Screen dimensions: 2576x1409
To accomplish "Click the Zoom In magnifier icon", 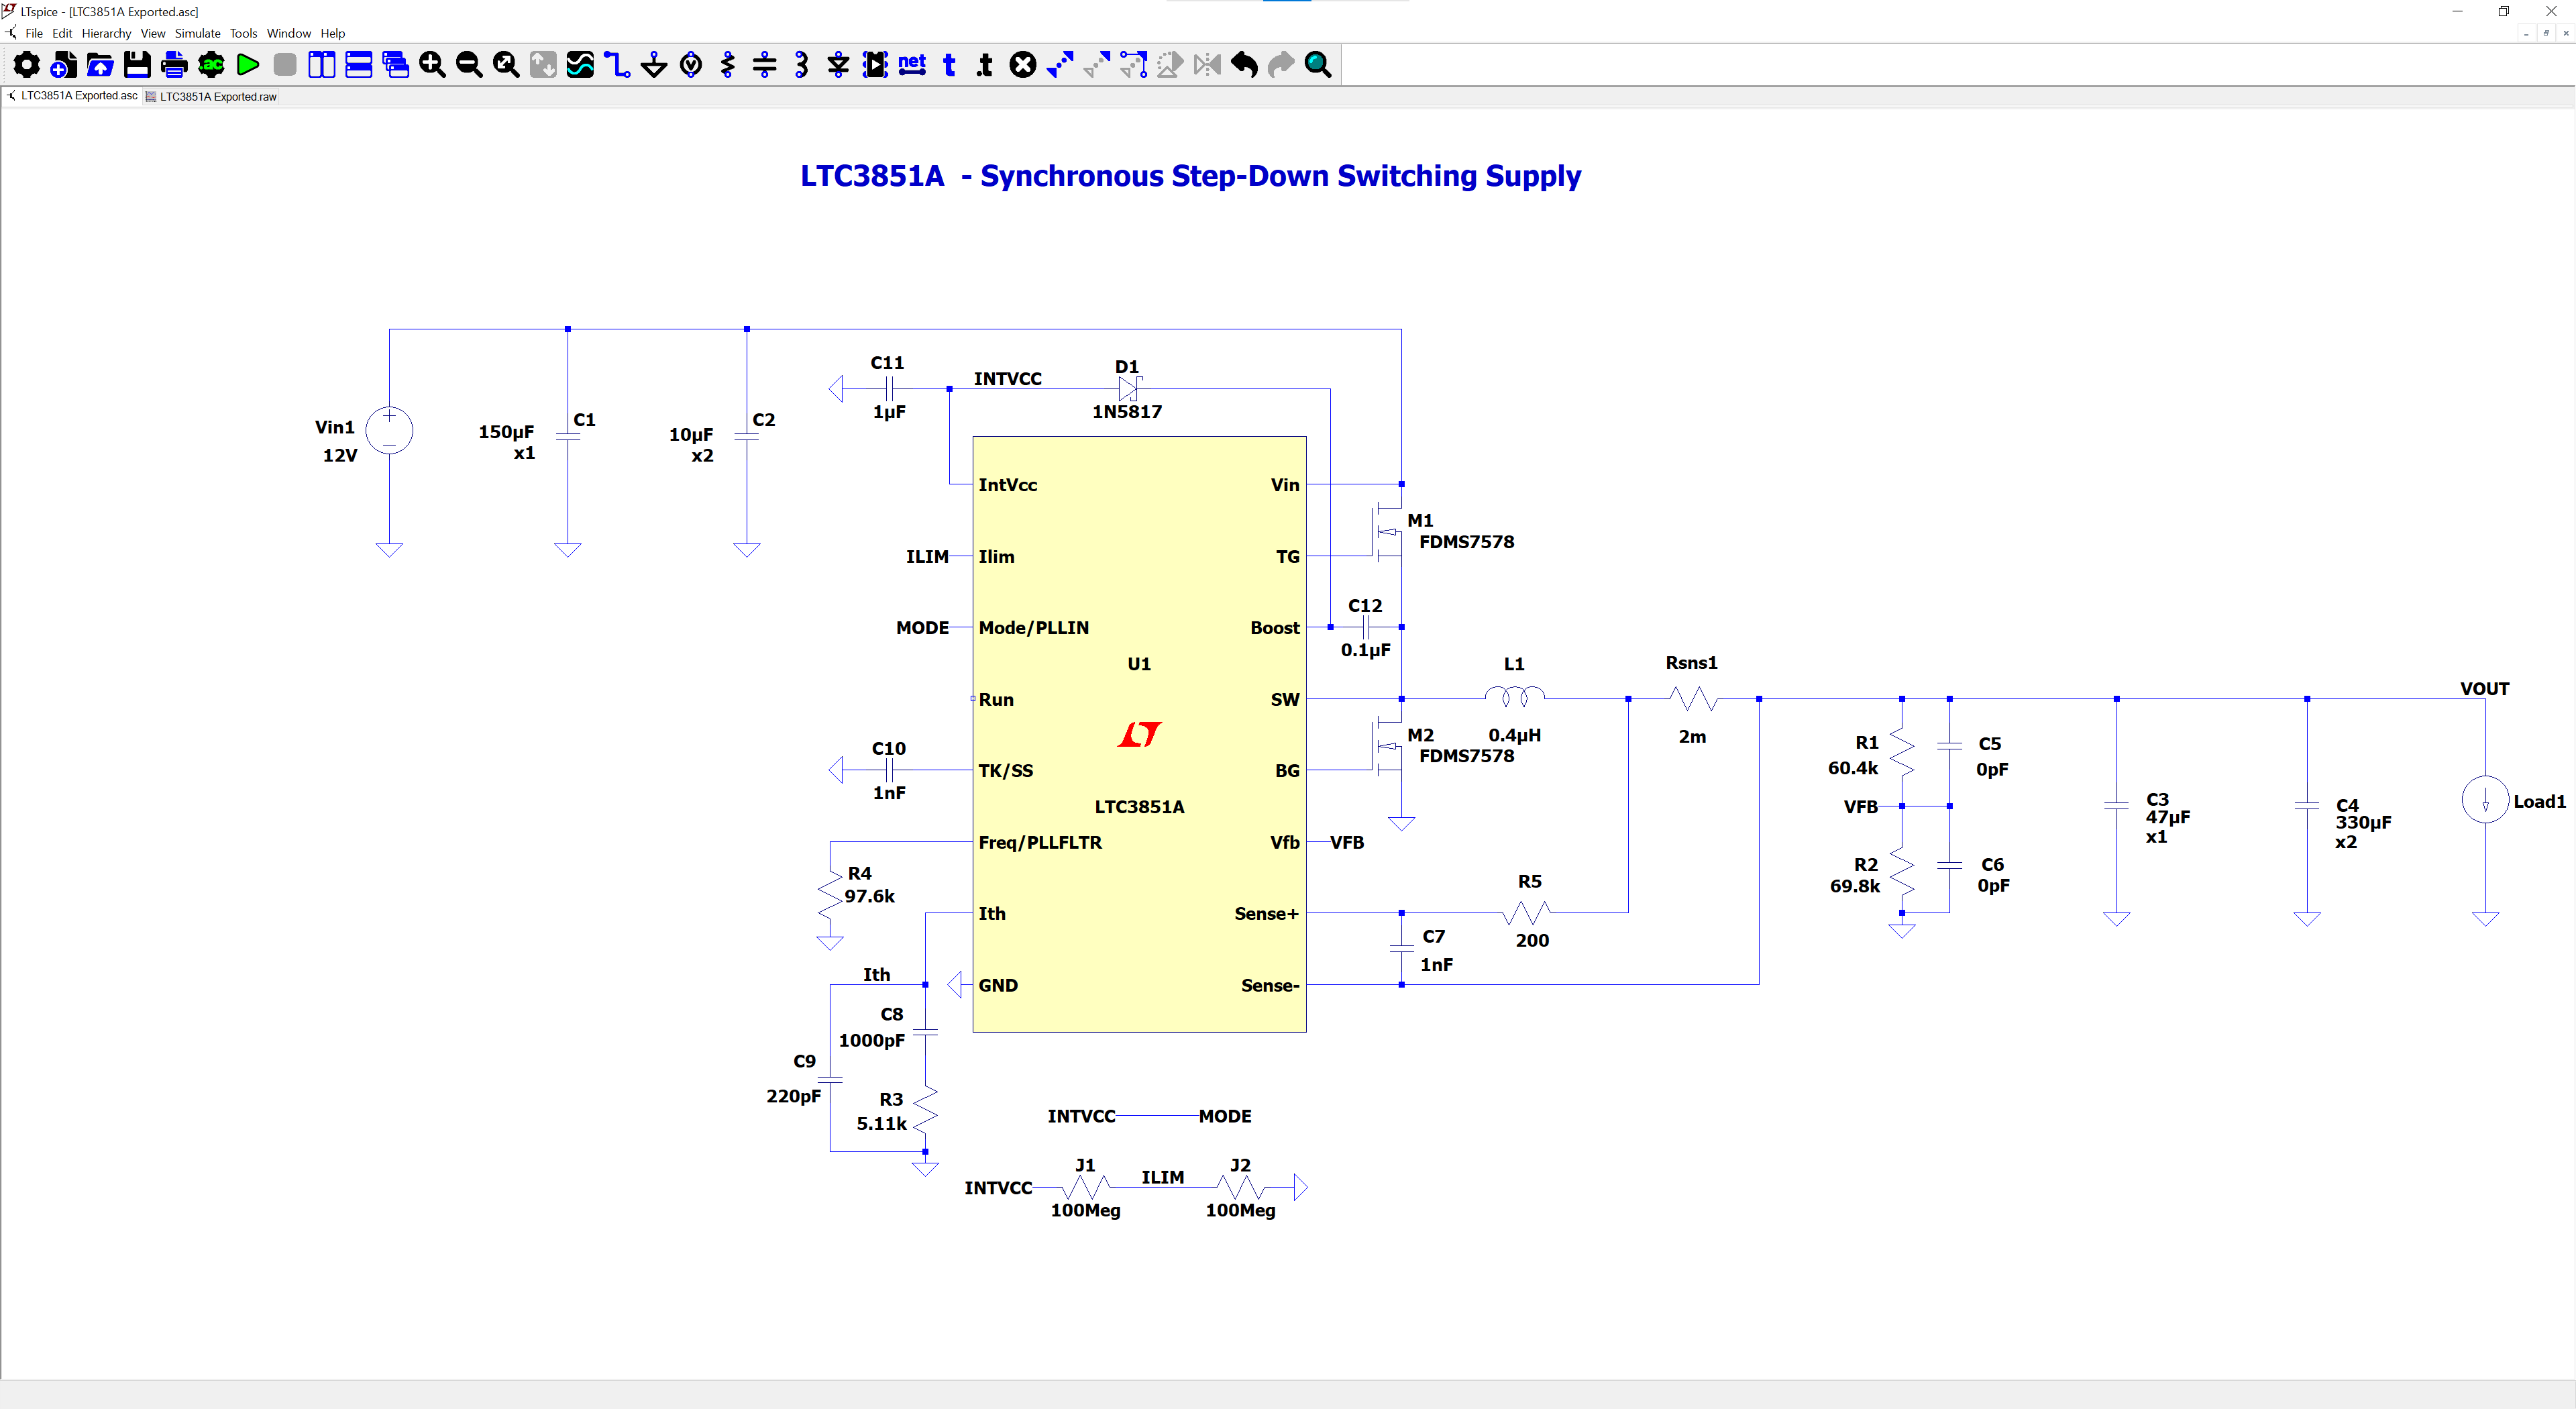I will (432, 66).
